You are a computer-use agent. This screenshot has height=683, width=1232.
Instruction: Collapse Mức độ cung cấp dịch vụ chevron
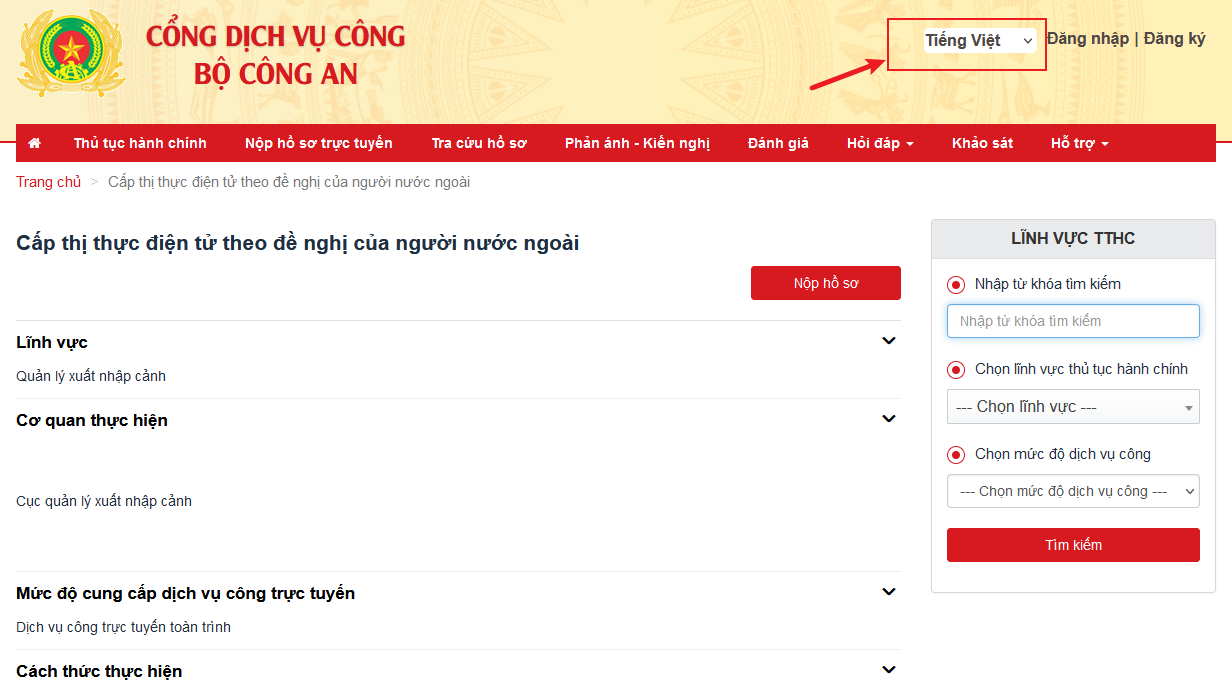889,592
